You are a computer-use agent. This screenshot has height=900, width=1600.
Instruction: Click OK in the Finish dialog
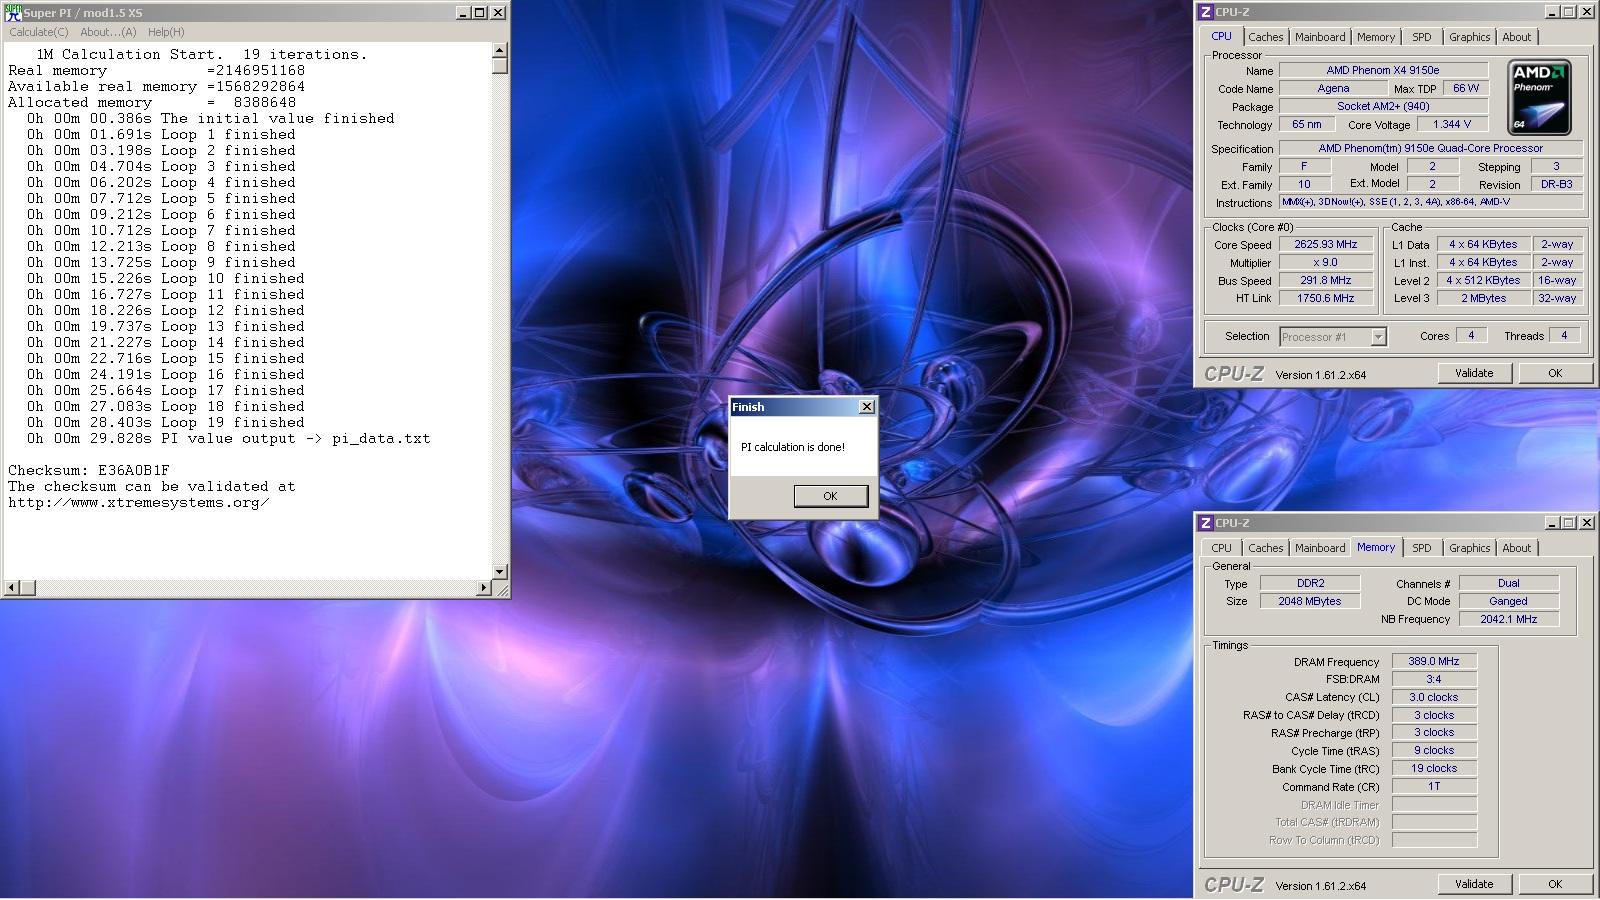pos(830,496)
